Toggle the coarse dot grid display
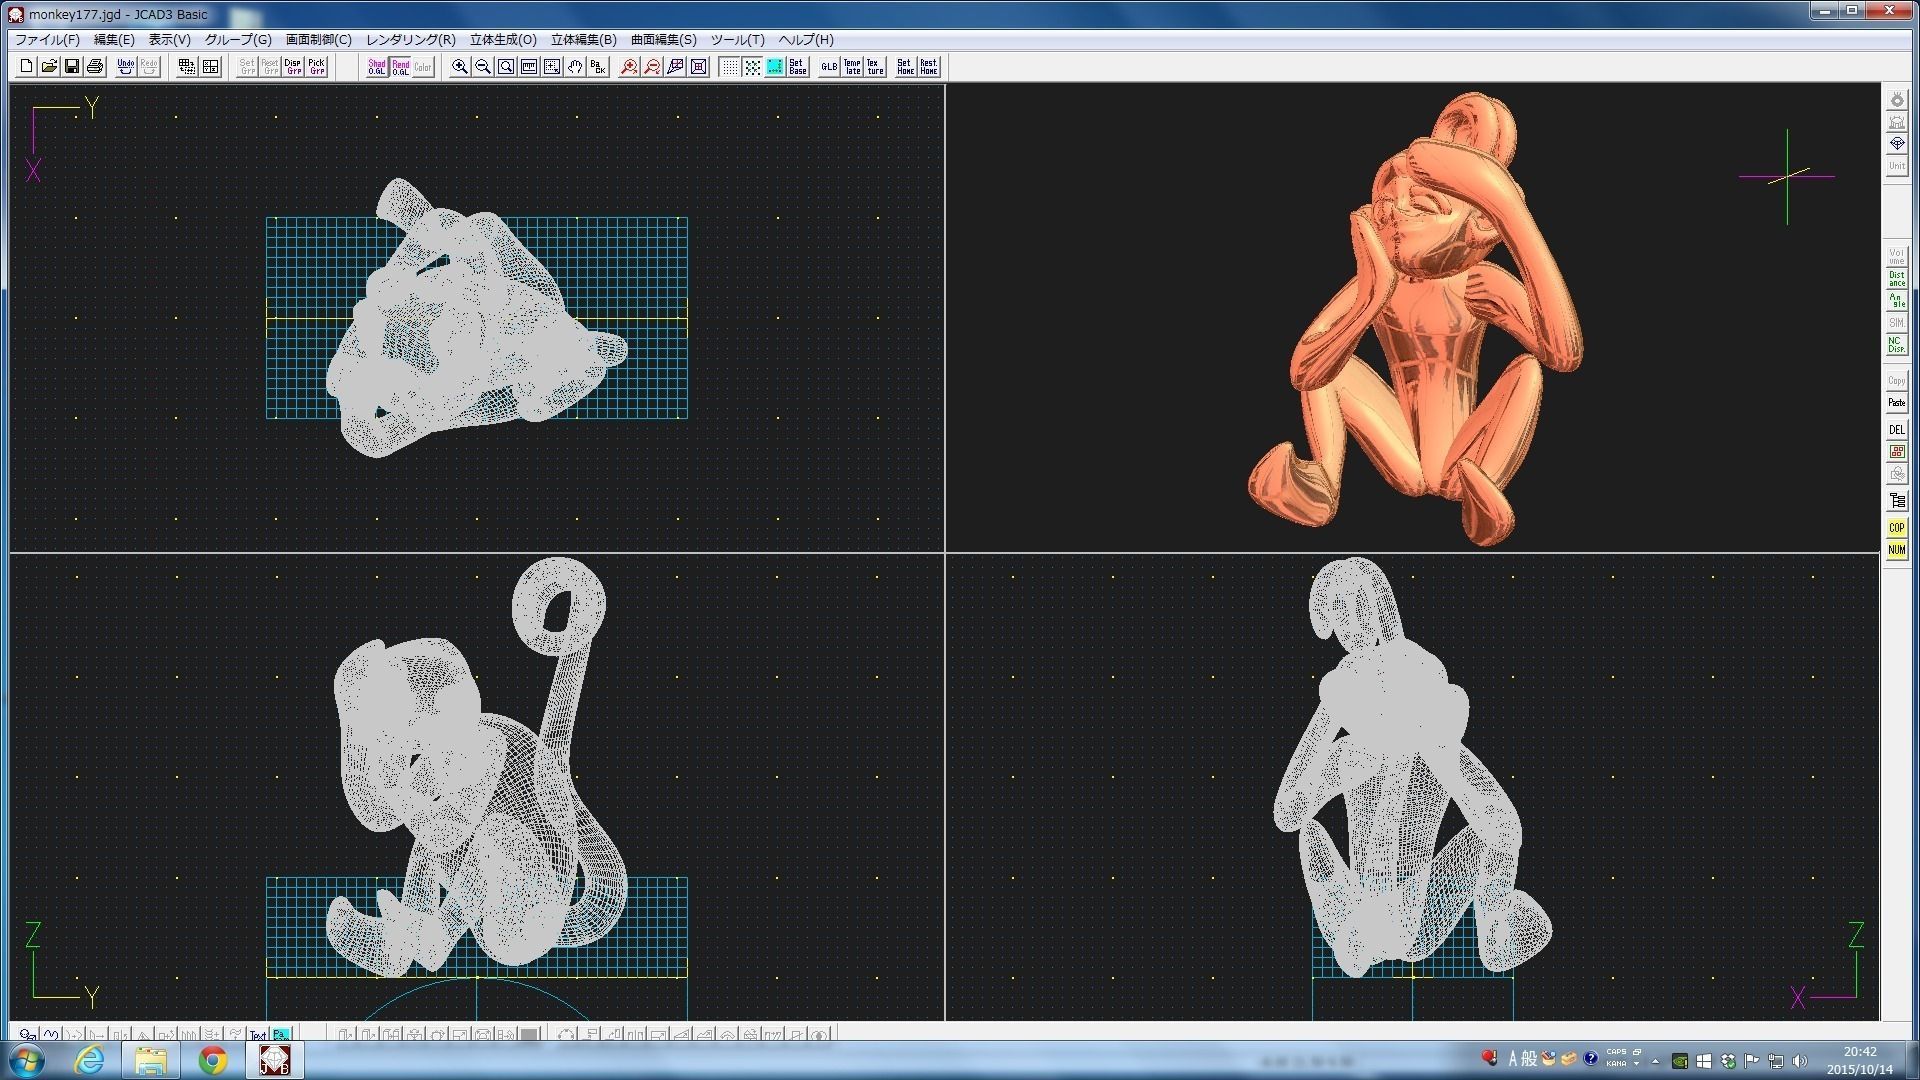Viewport: 1920px width, 1080px height. click(x=752, y=67)
